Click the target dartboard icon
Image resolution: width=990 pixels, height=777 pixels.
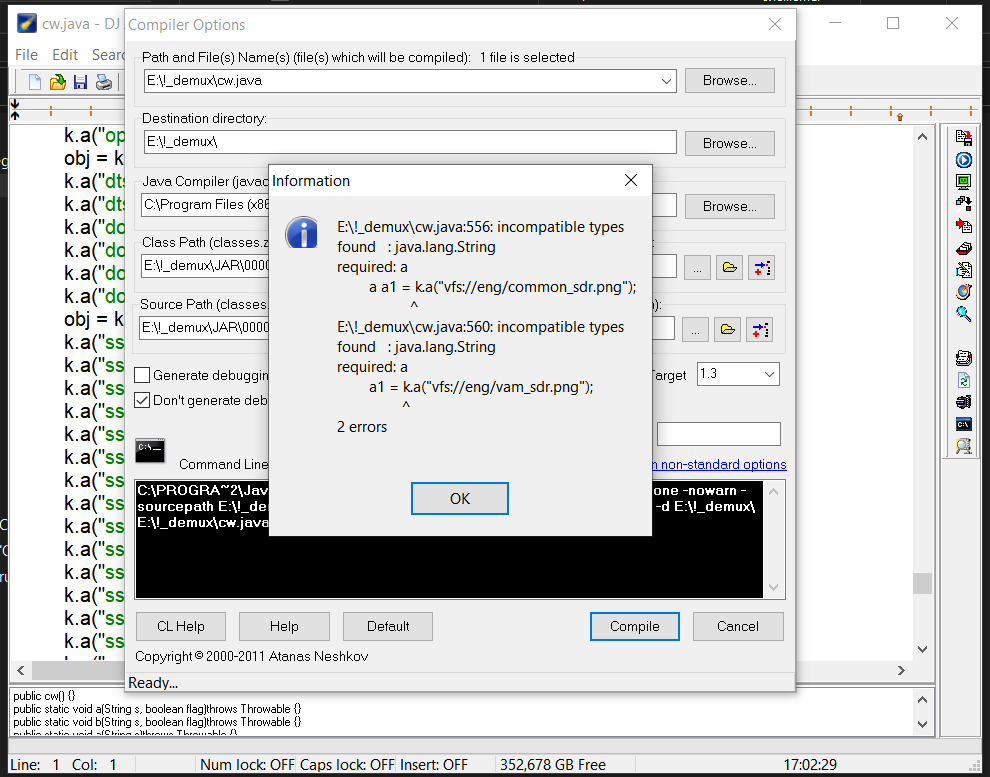[963, 292]
